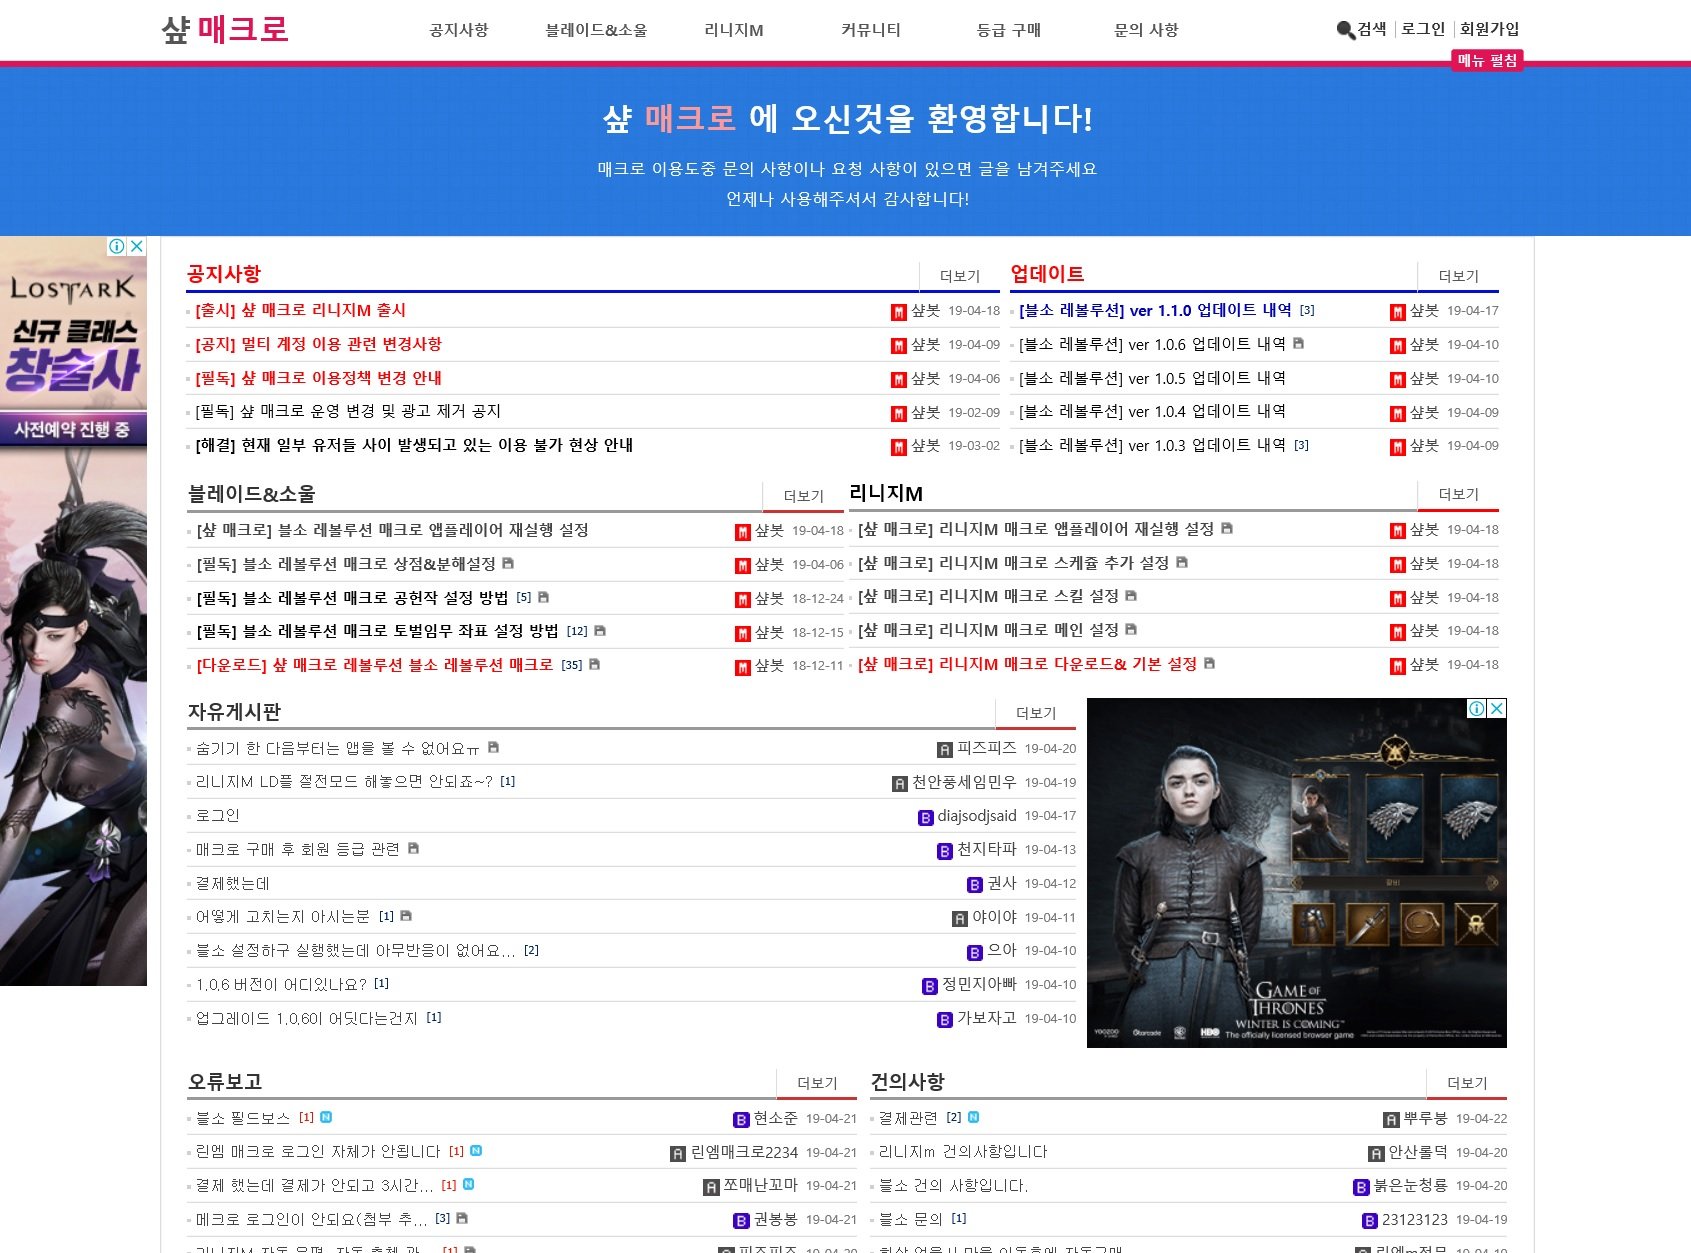This screenshot has height=1253, width=1691.
Task: Click the author name 안산롤덕
Action: [1418, 1152]
